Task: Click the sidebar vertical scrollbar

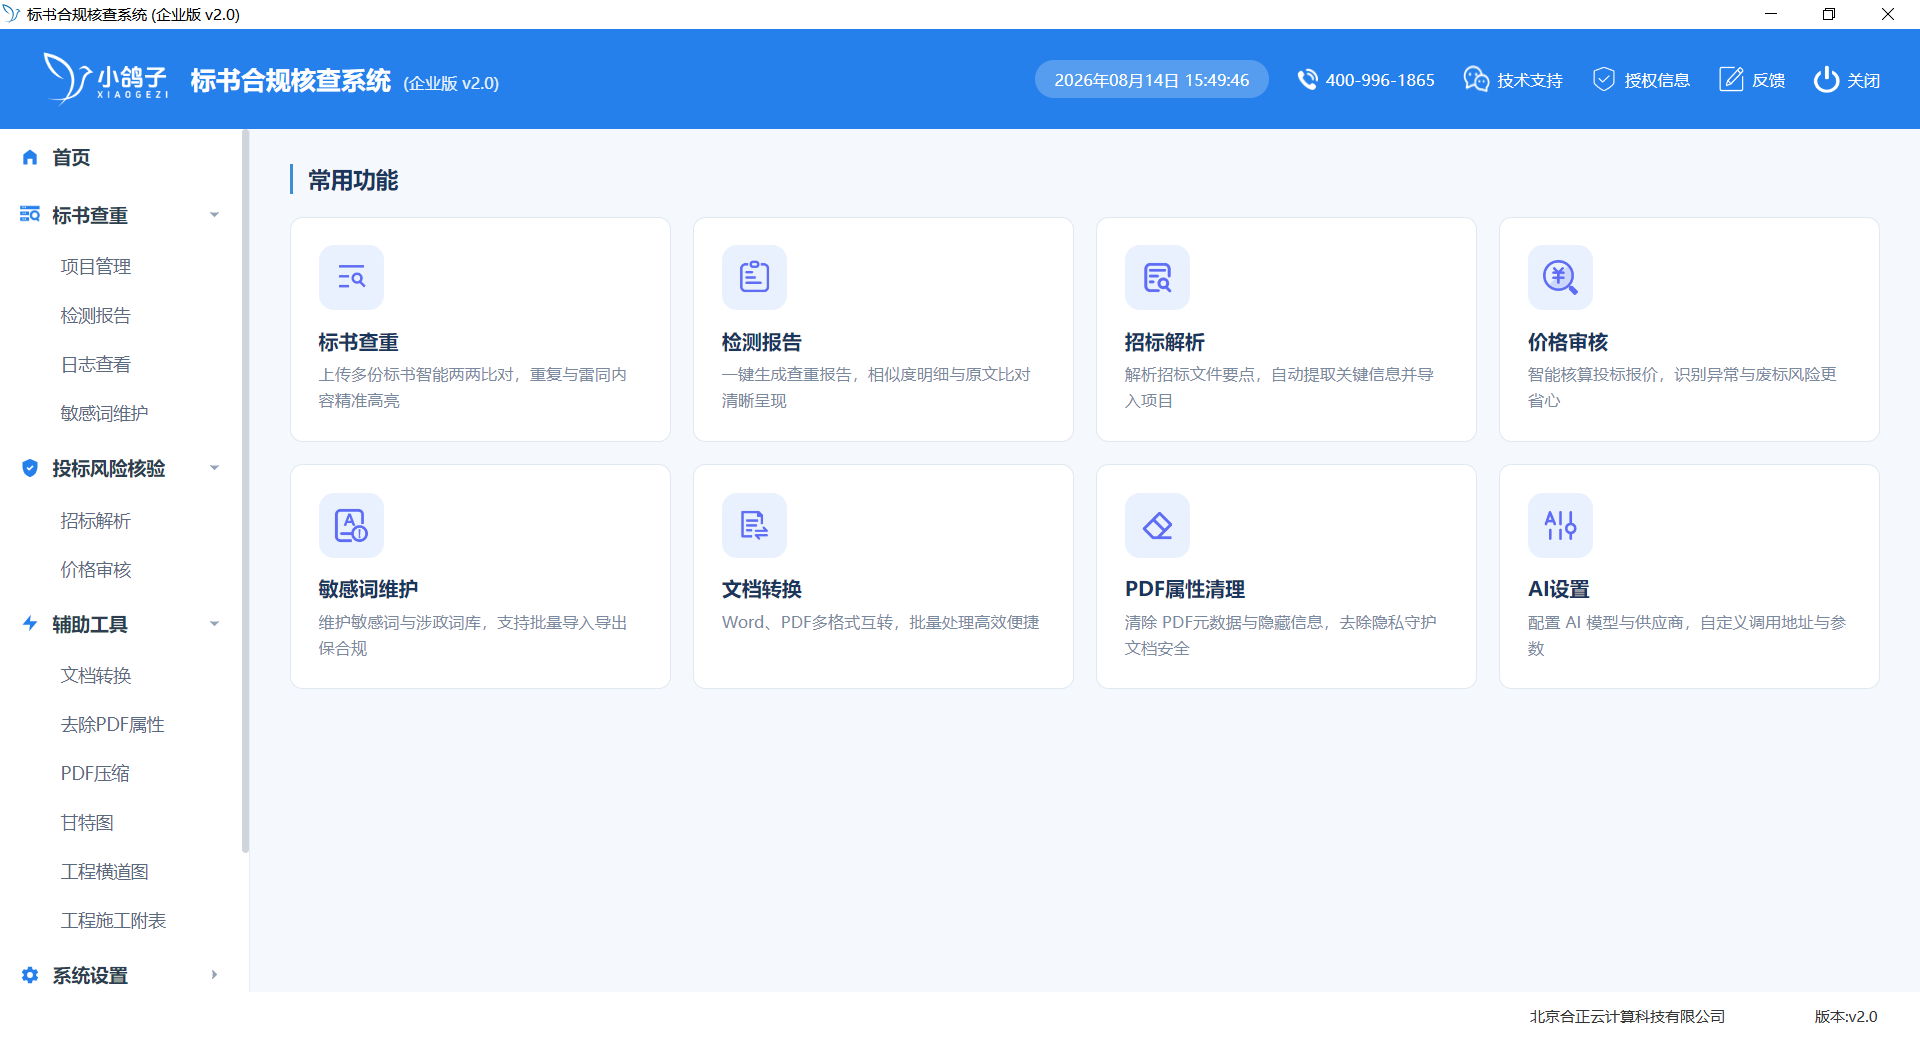Action: coord(245,492)
